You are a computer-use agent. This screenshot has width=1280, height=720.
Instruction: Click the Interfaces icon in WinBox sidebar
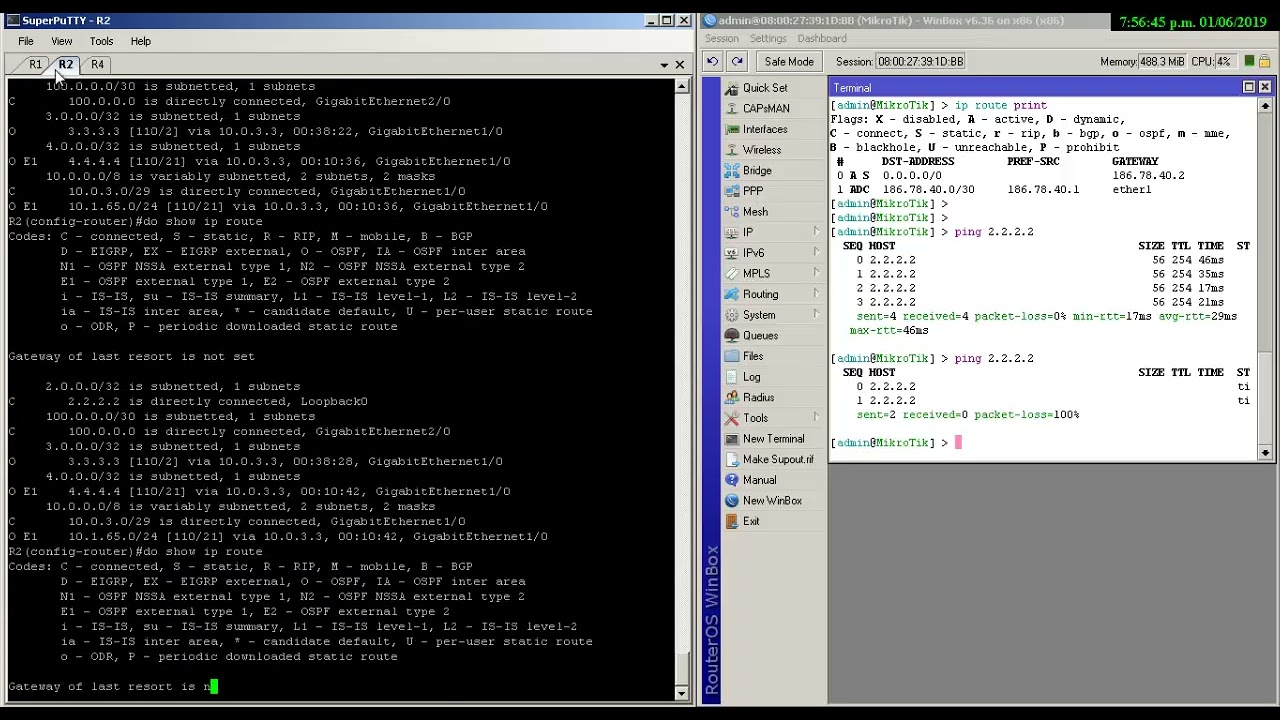[732, 129]
